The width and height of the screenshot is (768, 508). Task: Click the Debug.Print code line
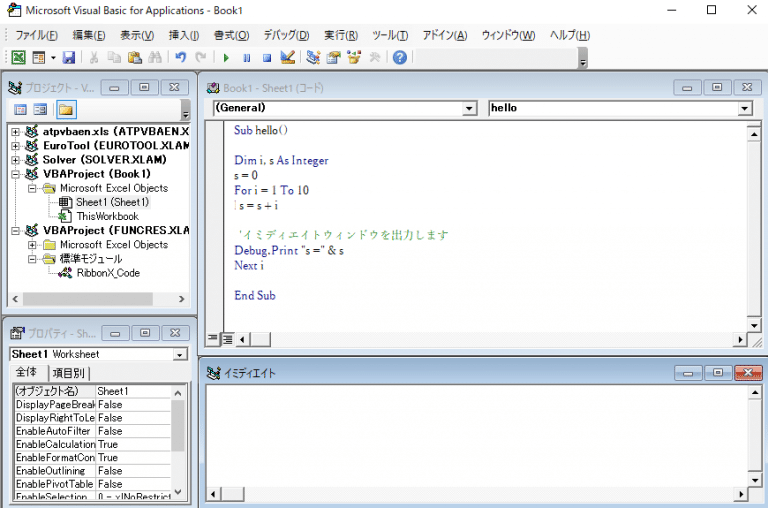tap(289, 251)
